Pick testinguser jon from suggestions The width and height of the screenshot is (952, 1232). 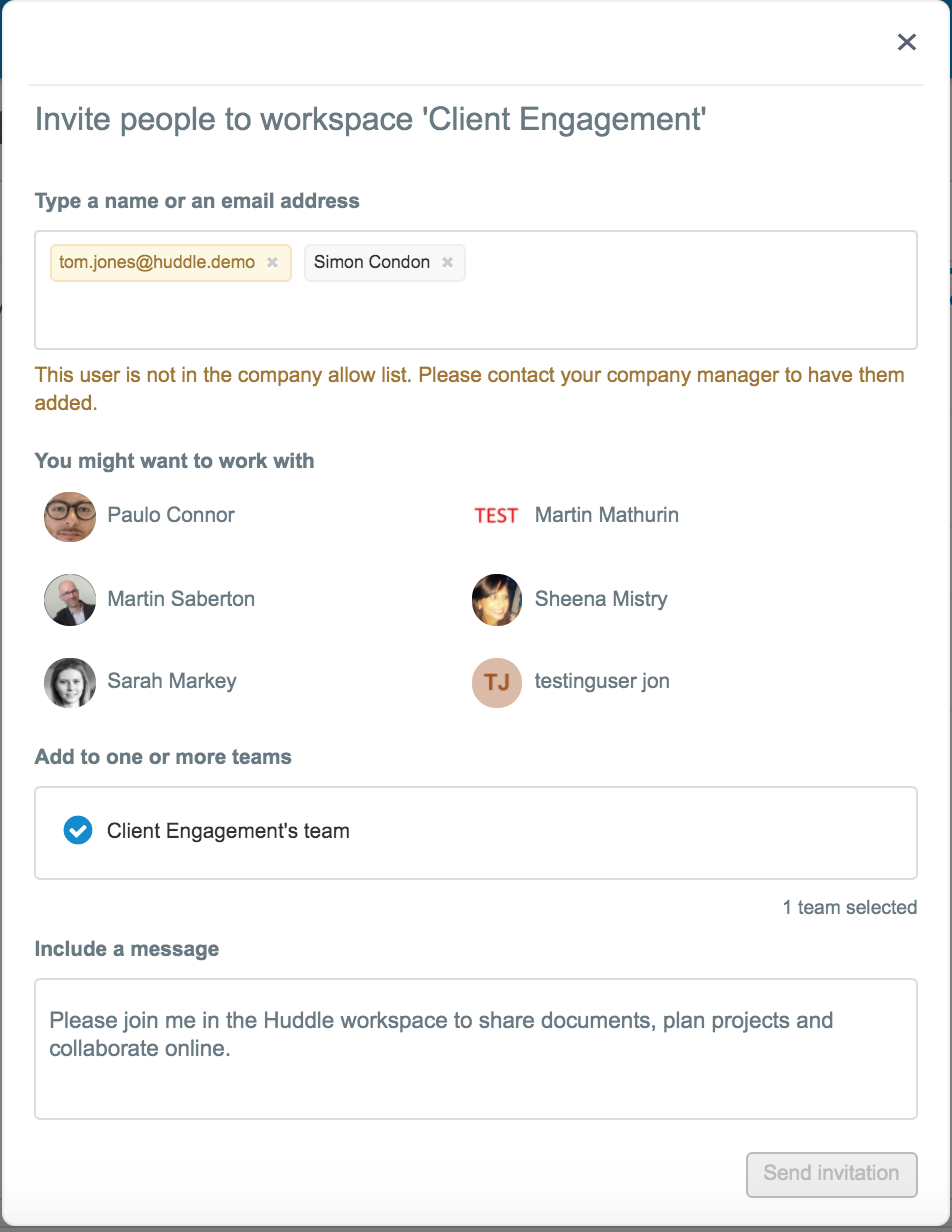pyautogui.click(x=602, y=682)
